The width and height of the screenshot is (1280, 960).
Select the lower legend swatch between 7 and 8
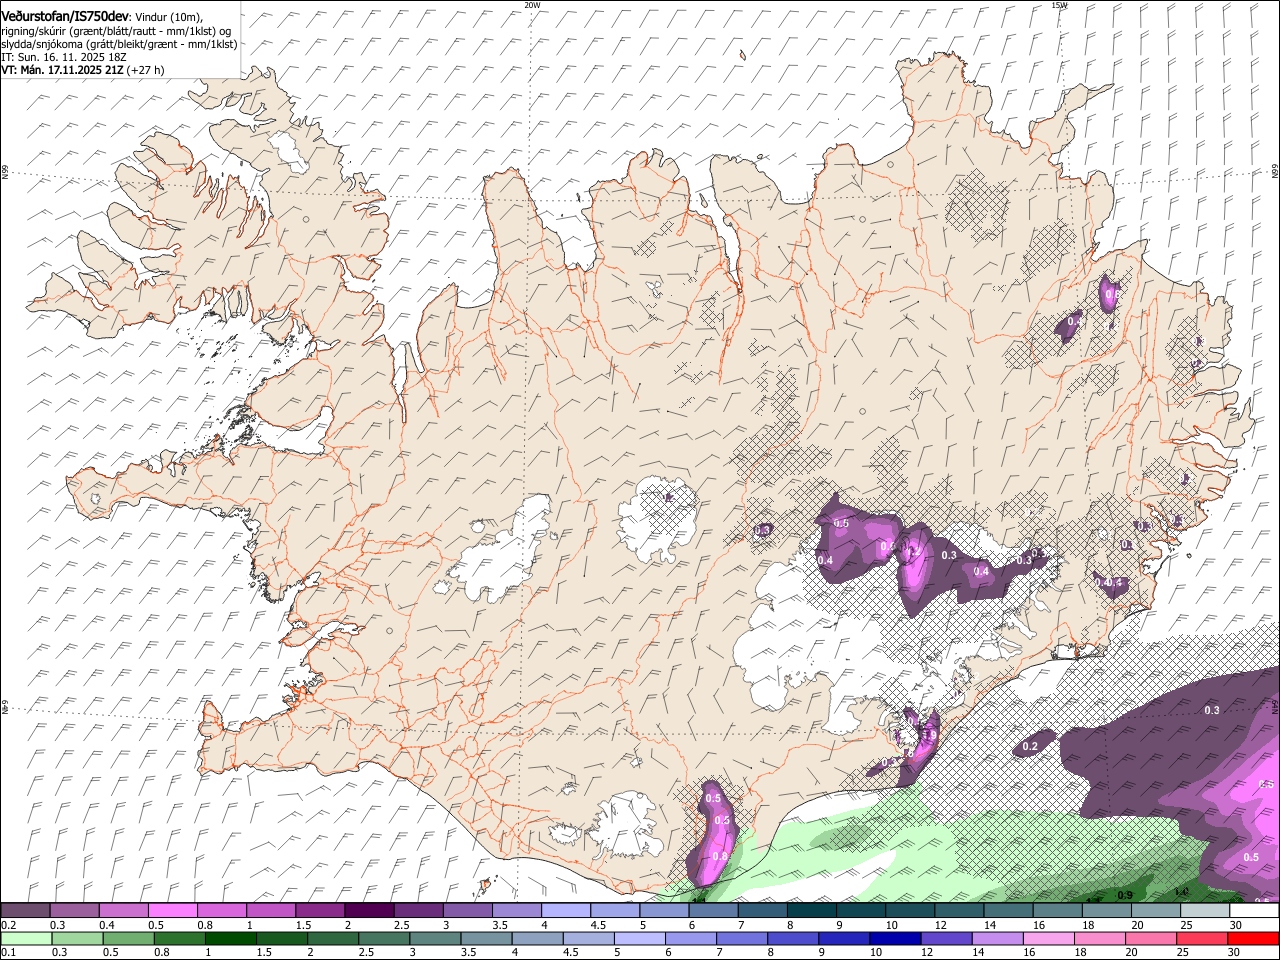pyautogui.click(x=741, y=938)
